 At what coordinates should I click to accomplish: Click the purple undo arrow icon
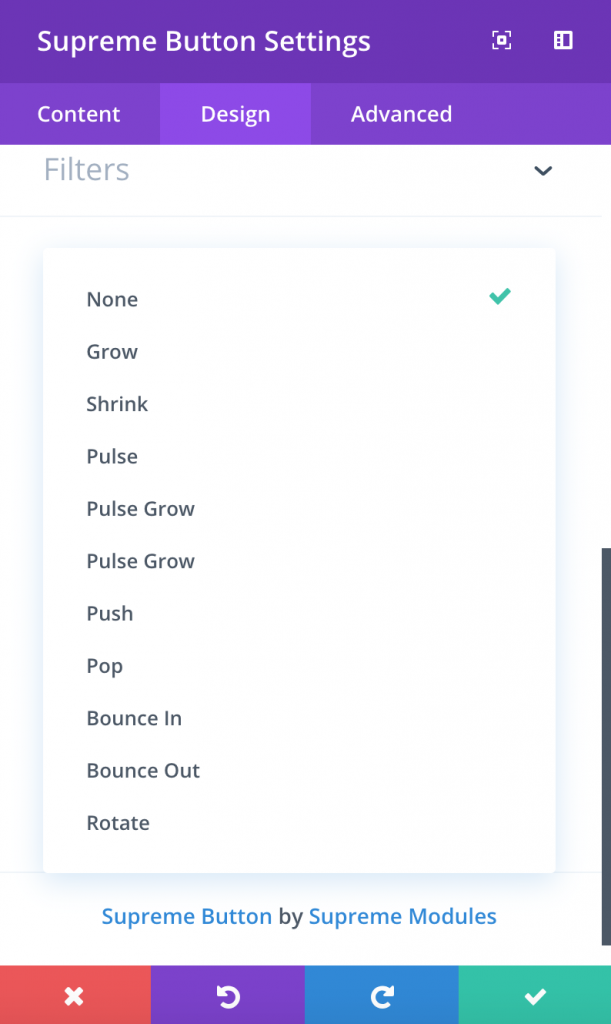pyautogui.click(x=228, y=995)
